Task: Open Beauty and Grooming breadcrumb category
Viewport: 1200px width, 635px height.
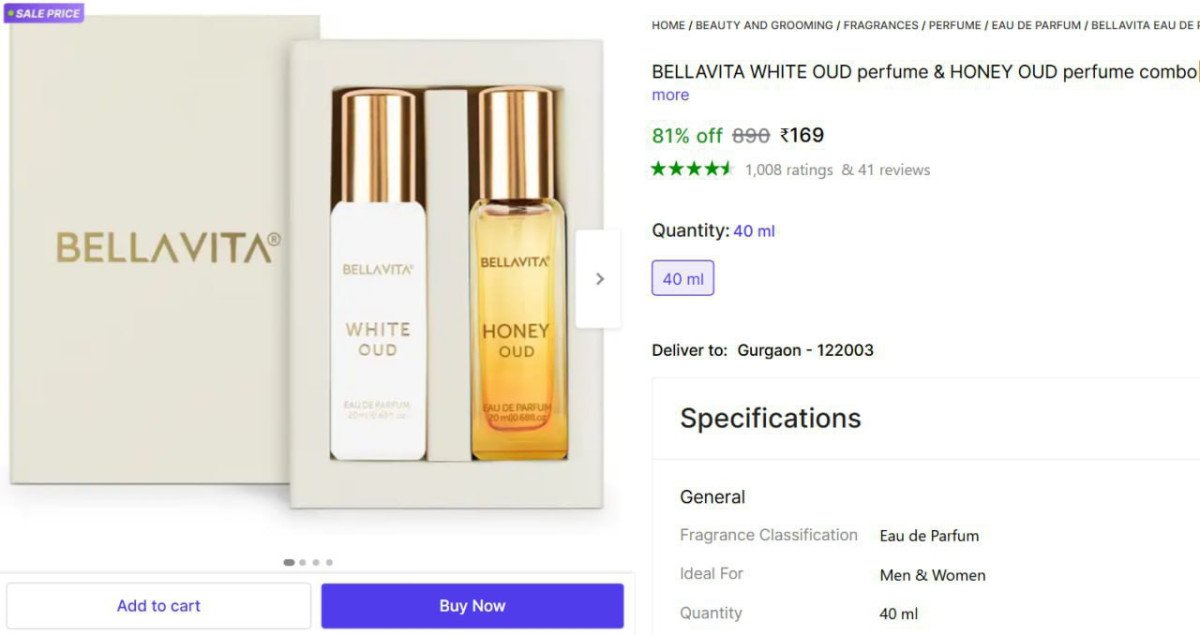Action: (x=764, y=25)
